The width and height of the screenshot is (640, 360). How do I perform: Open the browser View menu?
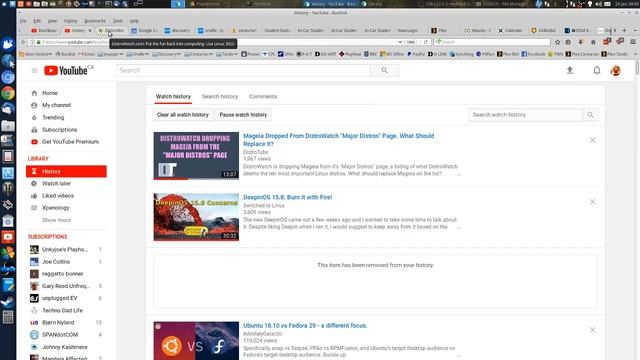[52, 21]
